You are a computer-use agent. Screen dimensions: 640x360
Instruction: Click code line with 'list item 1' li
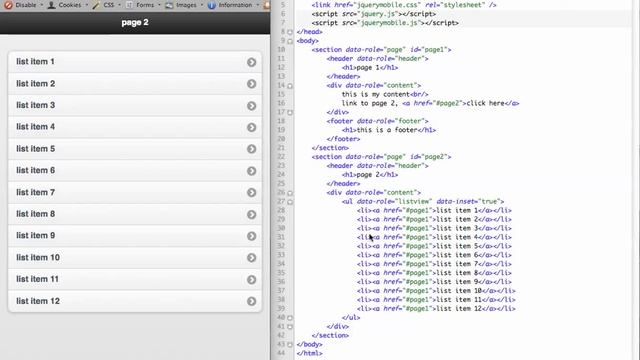point(434,211)
